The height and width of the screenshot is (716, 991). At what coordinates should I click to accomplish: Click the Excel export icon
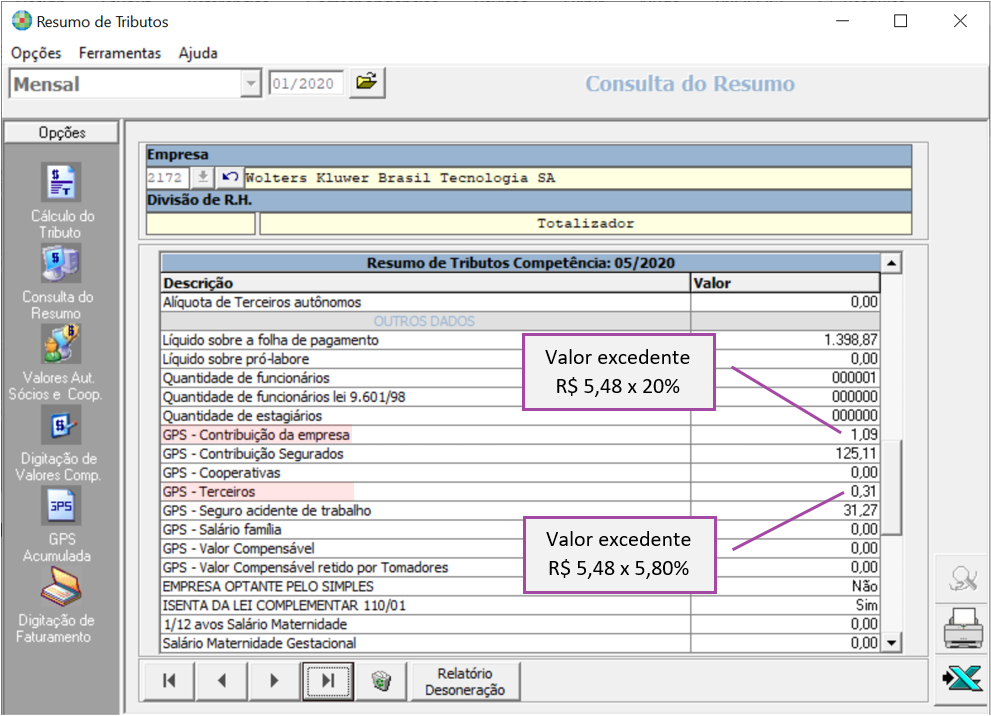[962, 679]
